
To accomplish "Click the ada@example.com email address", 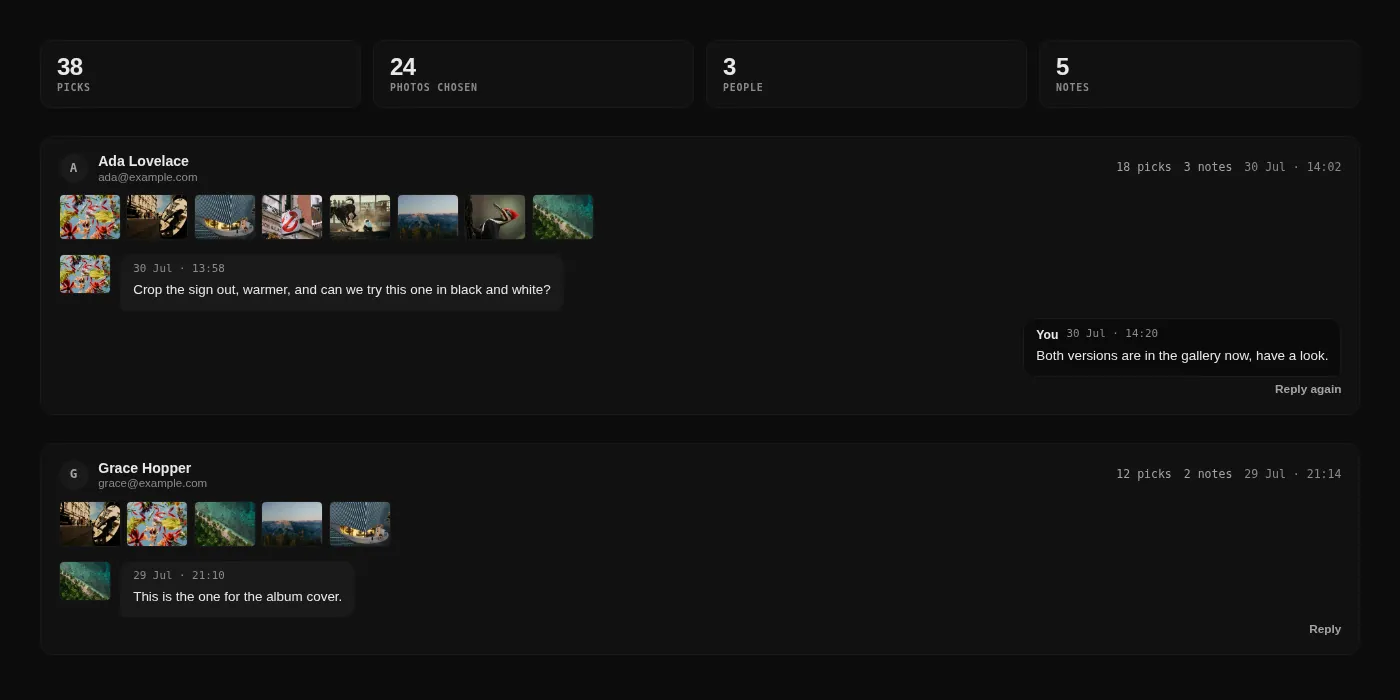I will point(148,177).
